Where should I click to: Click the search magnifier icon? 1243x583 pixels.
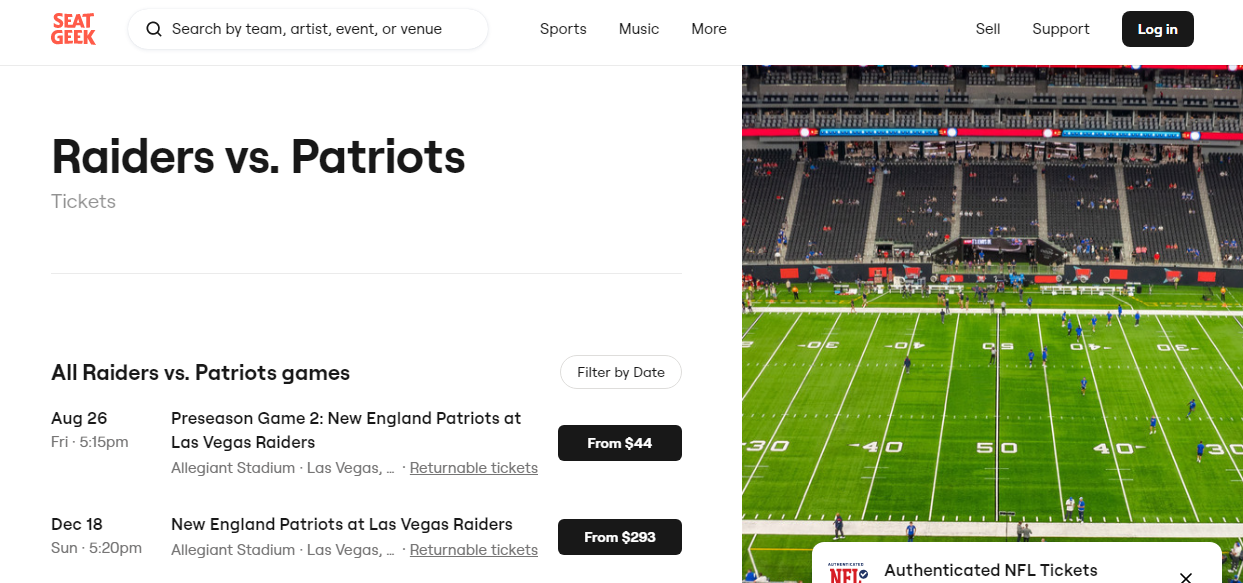click(x=154, y=29)
